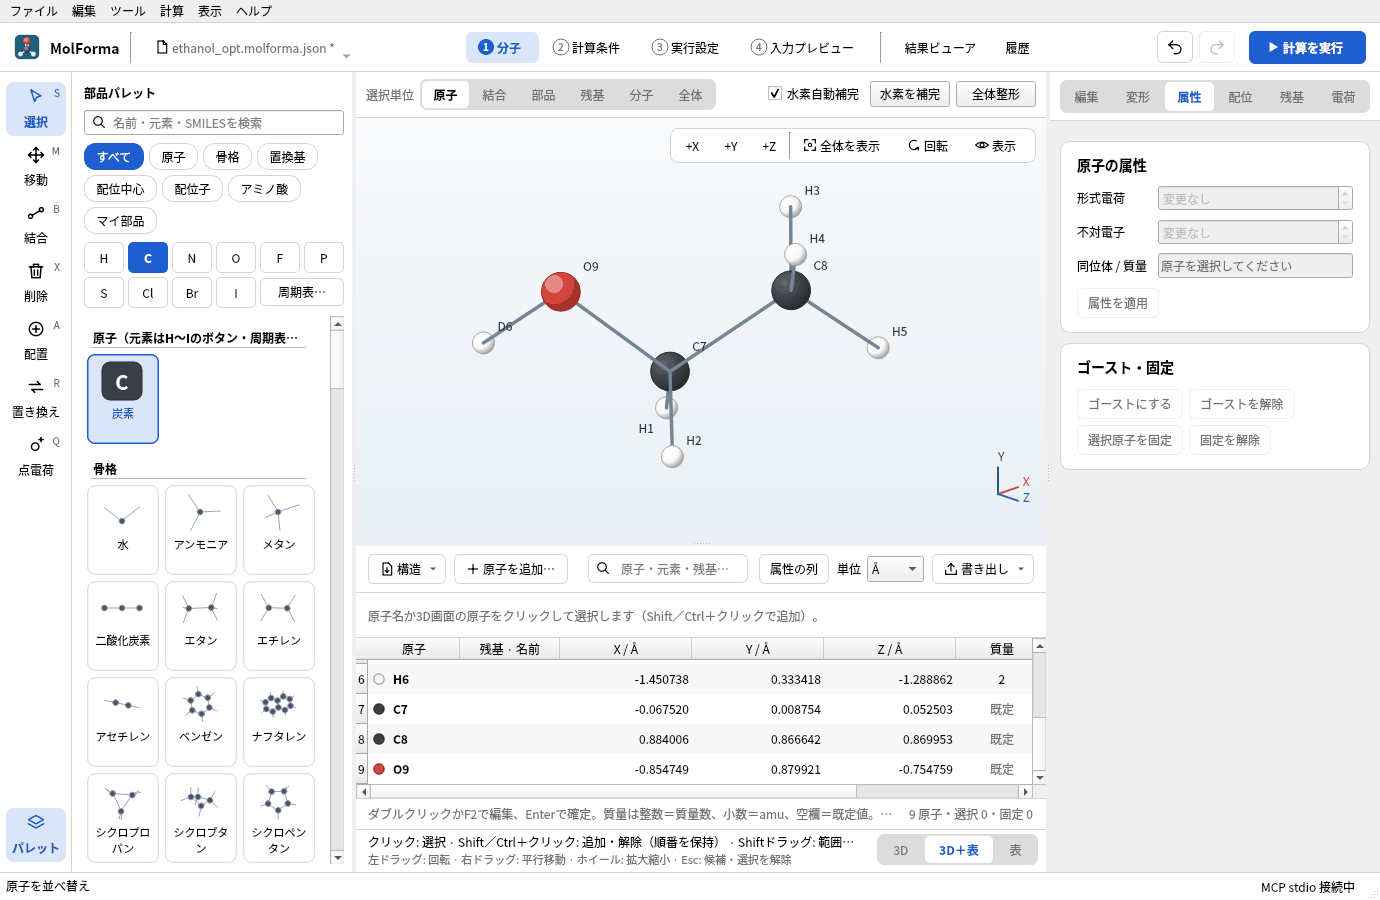Screen dimensions: 1380x900
Task: Click the red oxygen atom O9
Action: click(x=560, y=291)
